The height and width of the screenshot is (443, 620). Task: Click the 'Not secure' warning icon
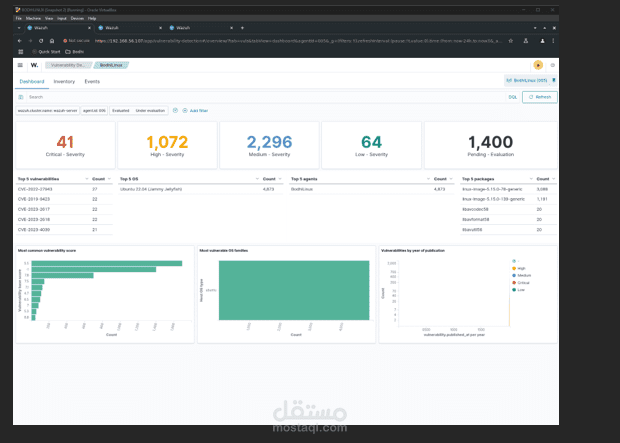65,41
